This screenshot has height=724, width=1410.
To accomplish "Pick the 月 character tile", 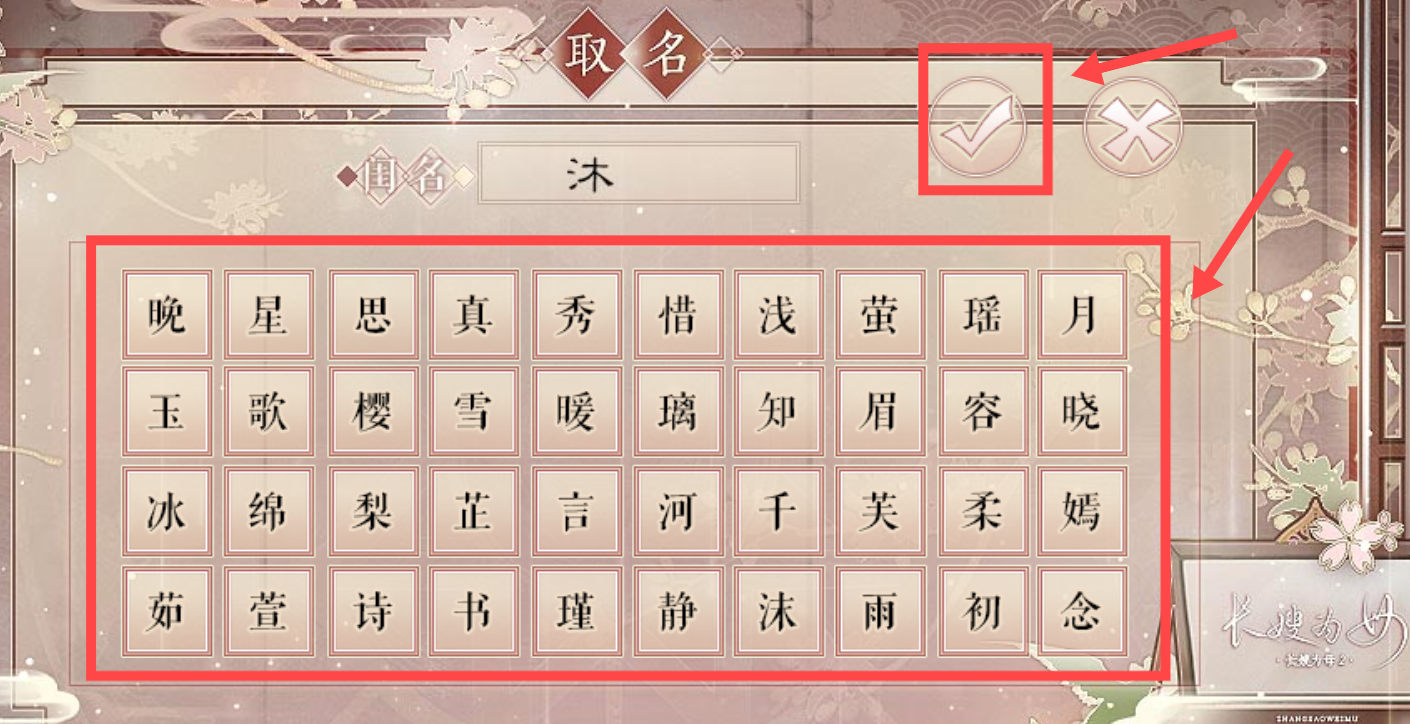I will [x=1082, y=314].
